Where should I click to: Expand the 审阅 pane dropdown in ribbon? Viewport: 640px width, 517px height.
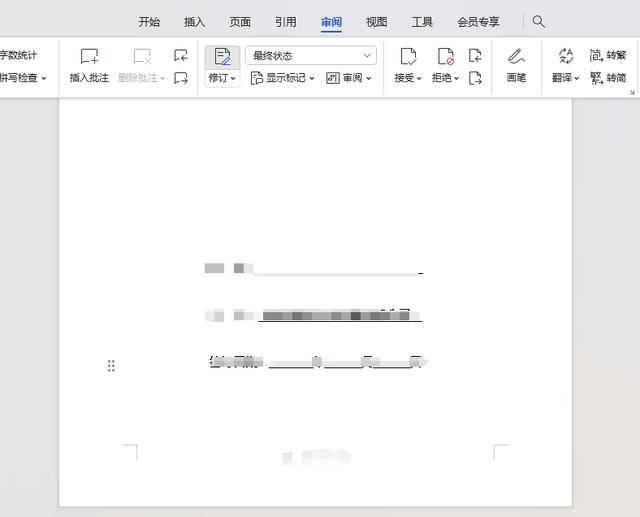pyautogui.click(x=349, y=78)
